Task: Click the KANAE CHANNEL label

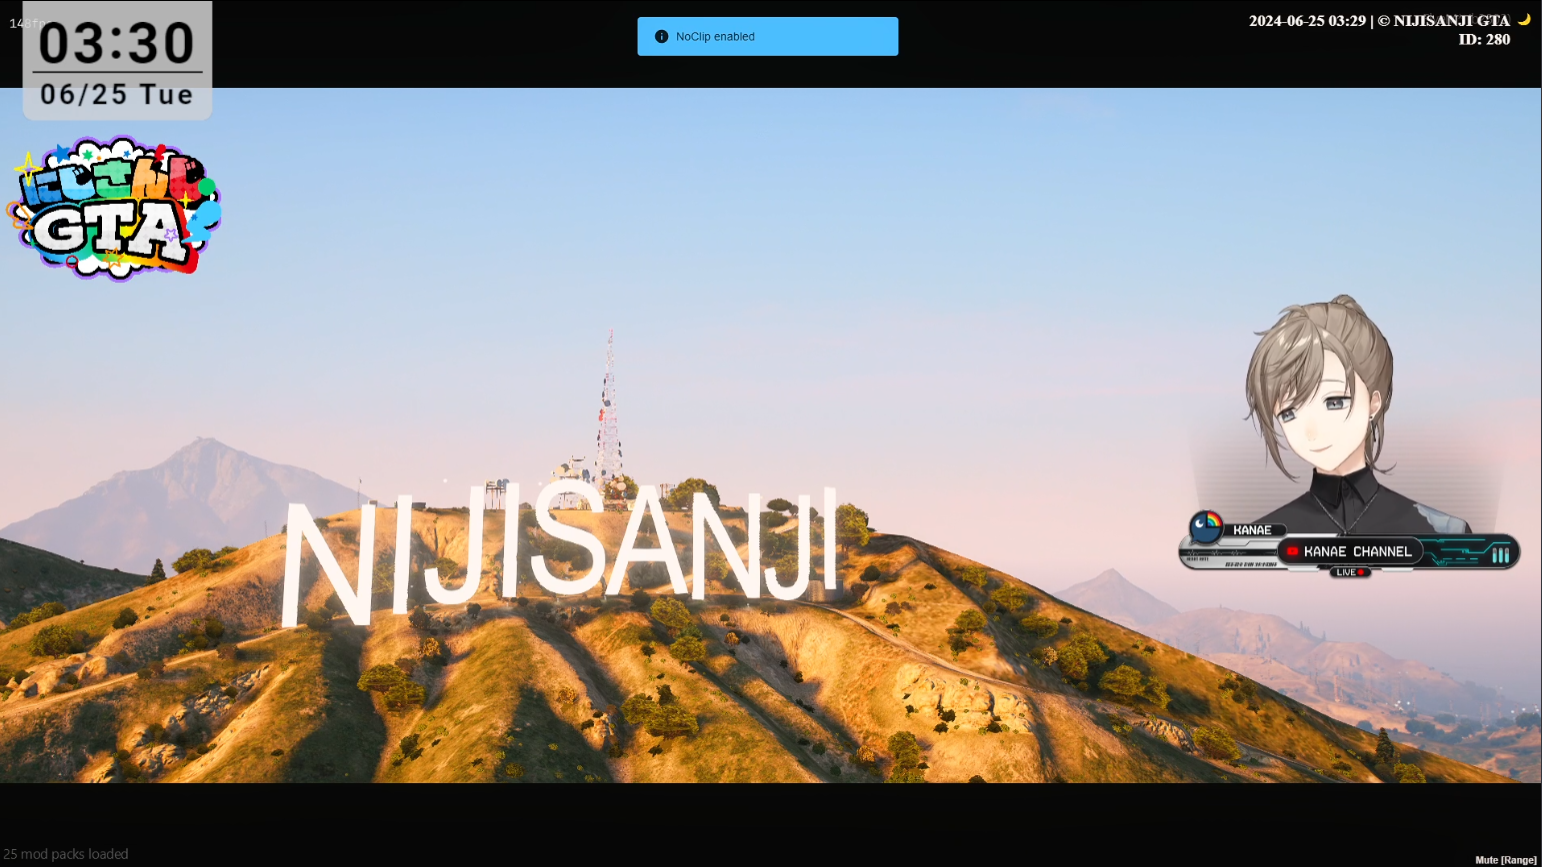Action: tap(1357, 551)
